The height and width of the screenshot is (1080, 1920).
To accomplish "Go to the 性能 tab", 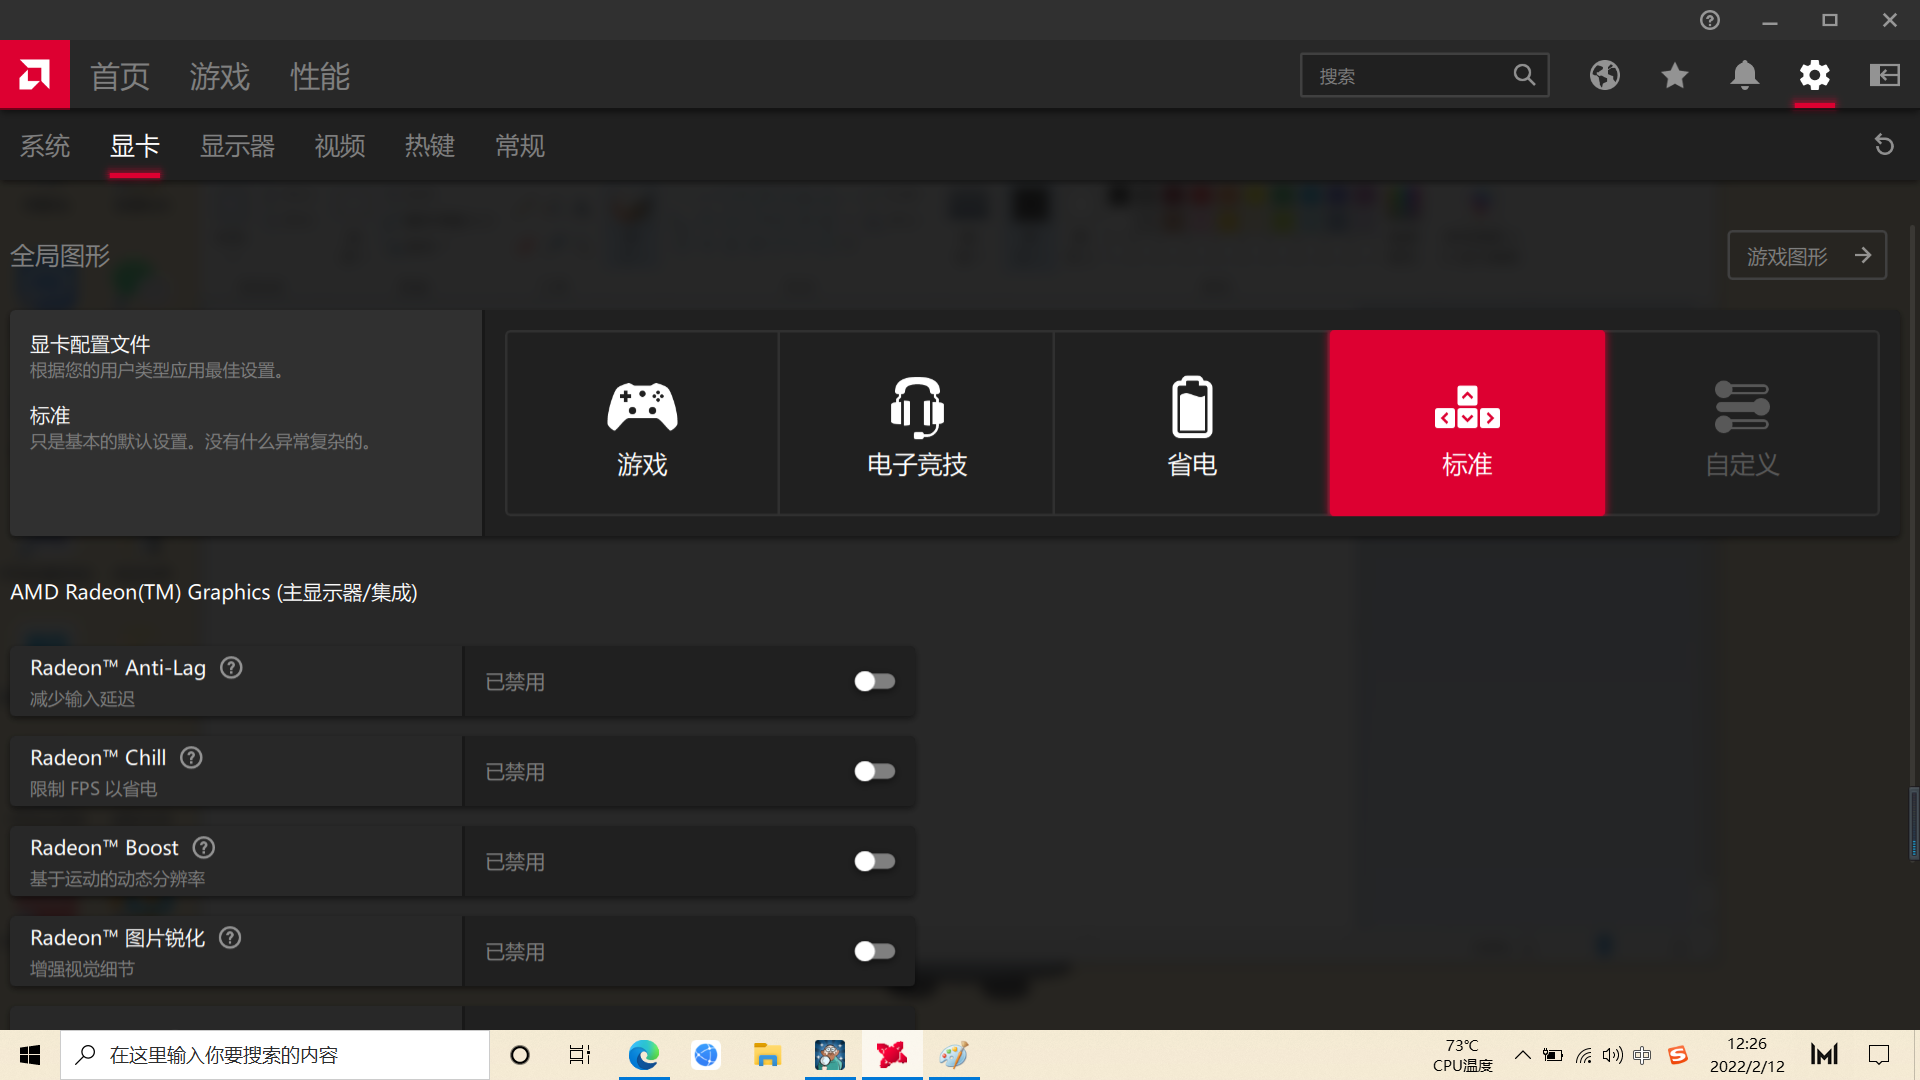I will (320, 76).
